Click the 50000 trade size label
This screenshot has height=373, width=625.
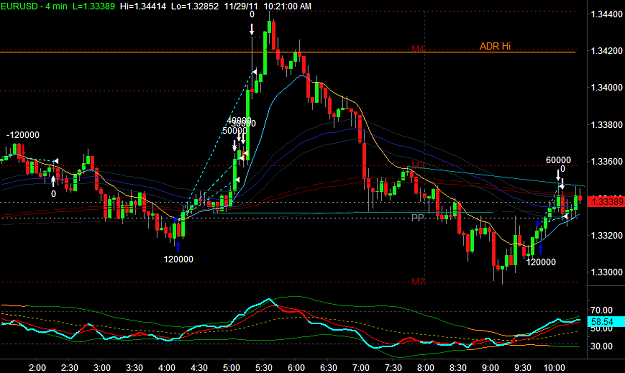point(235,131)
